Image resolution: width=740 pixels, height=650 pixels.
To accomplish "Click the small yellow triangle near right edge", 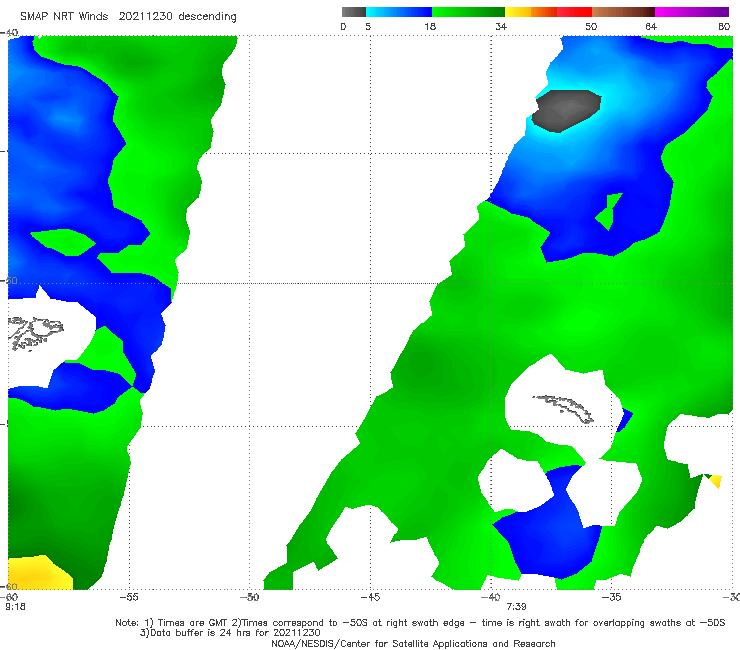I will coord(715,481).
